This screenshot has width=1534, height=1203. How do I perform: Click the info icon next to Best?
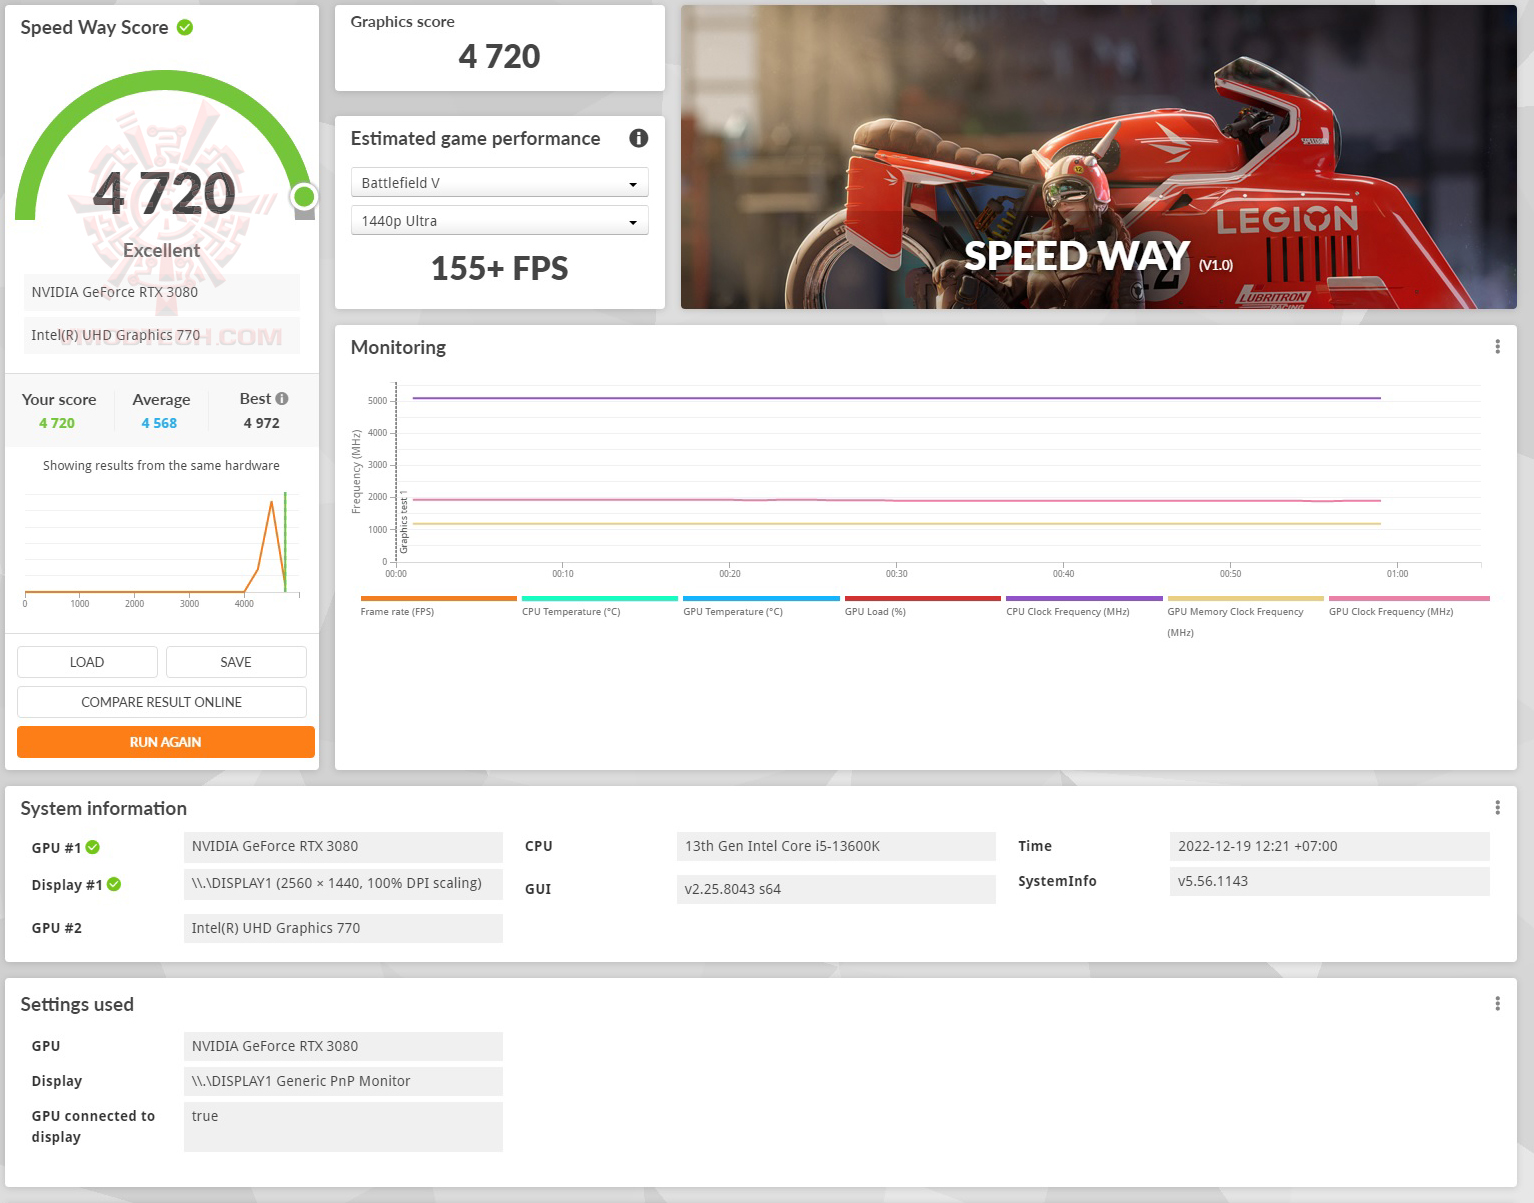coord(282,398)
